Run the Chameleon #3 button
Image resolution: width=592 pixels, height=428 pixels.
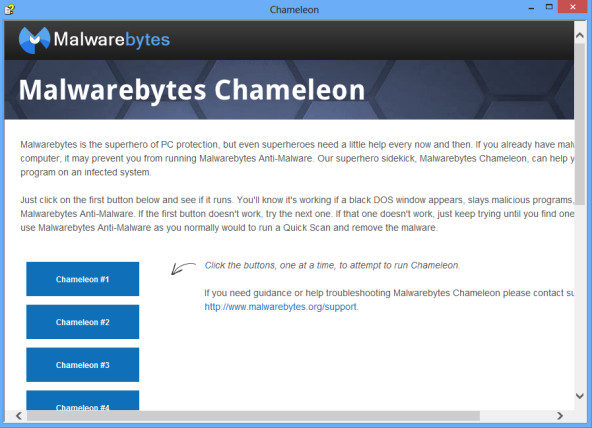82,365
